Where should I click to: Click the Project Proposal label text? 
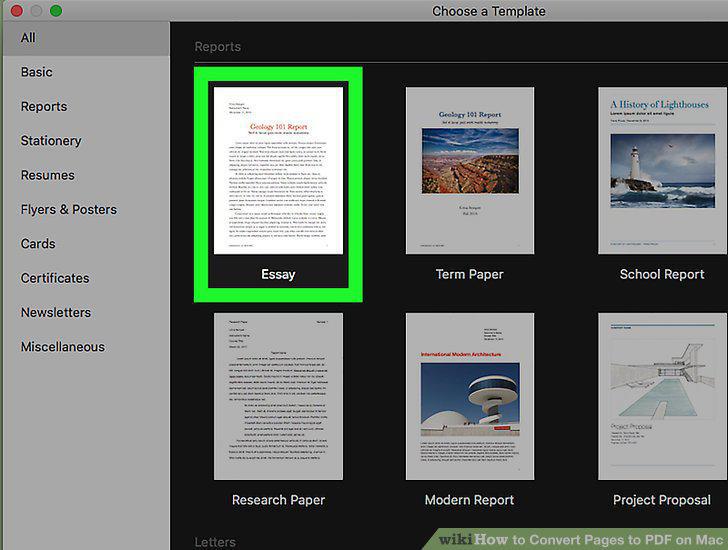pos(662,500)
